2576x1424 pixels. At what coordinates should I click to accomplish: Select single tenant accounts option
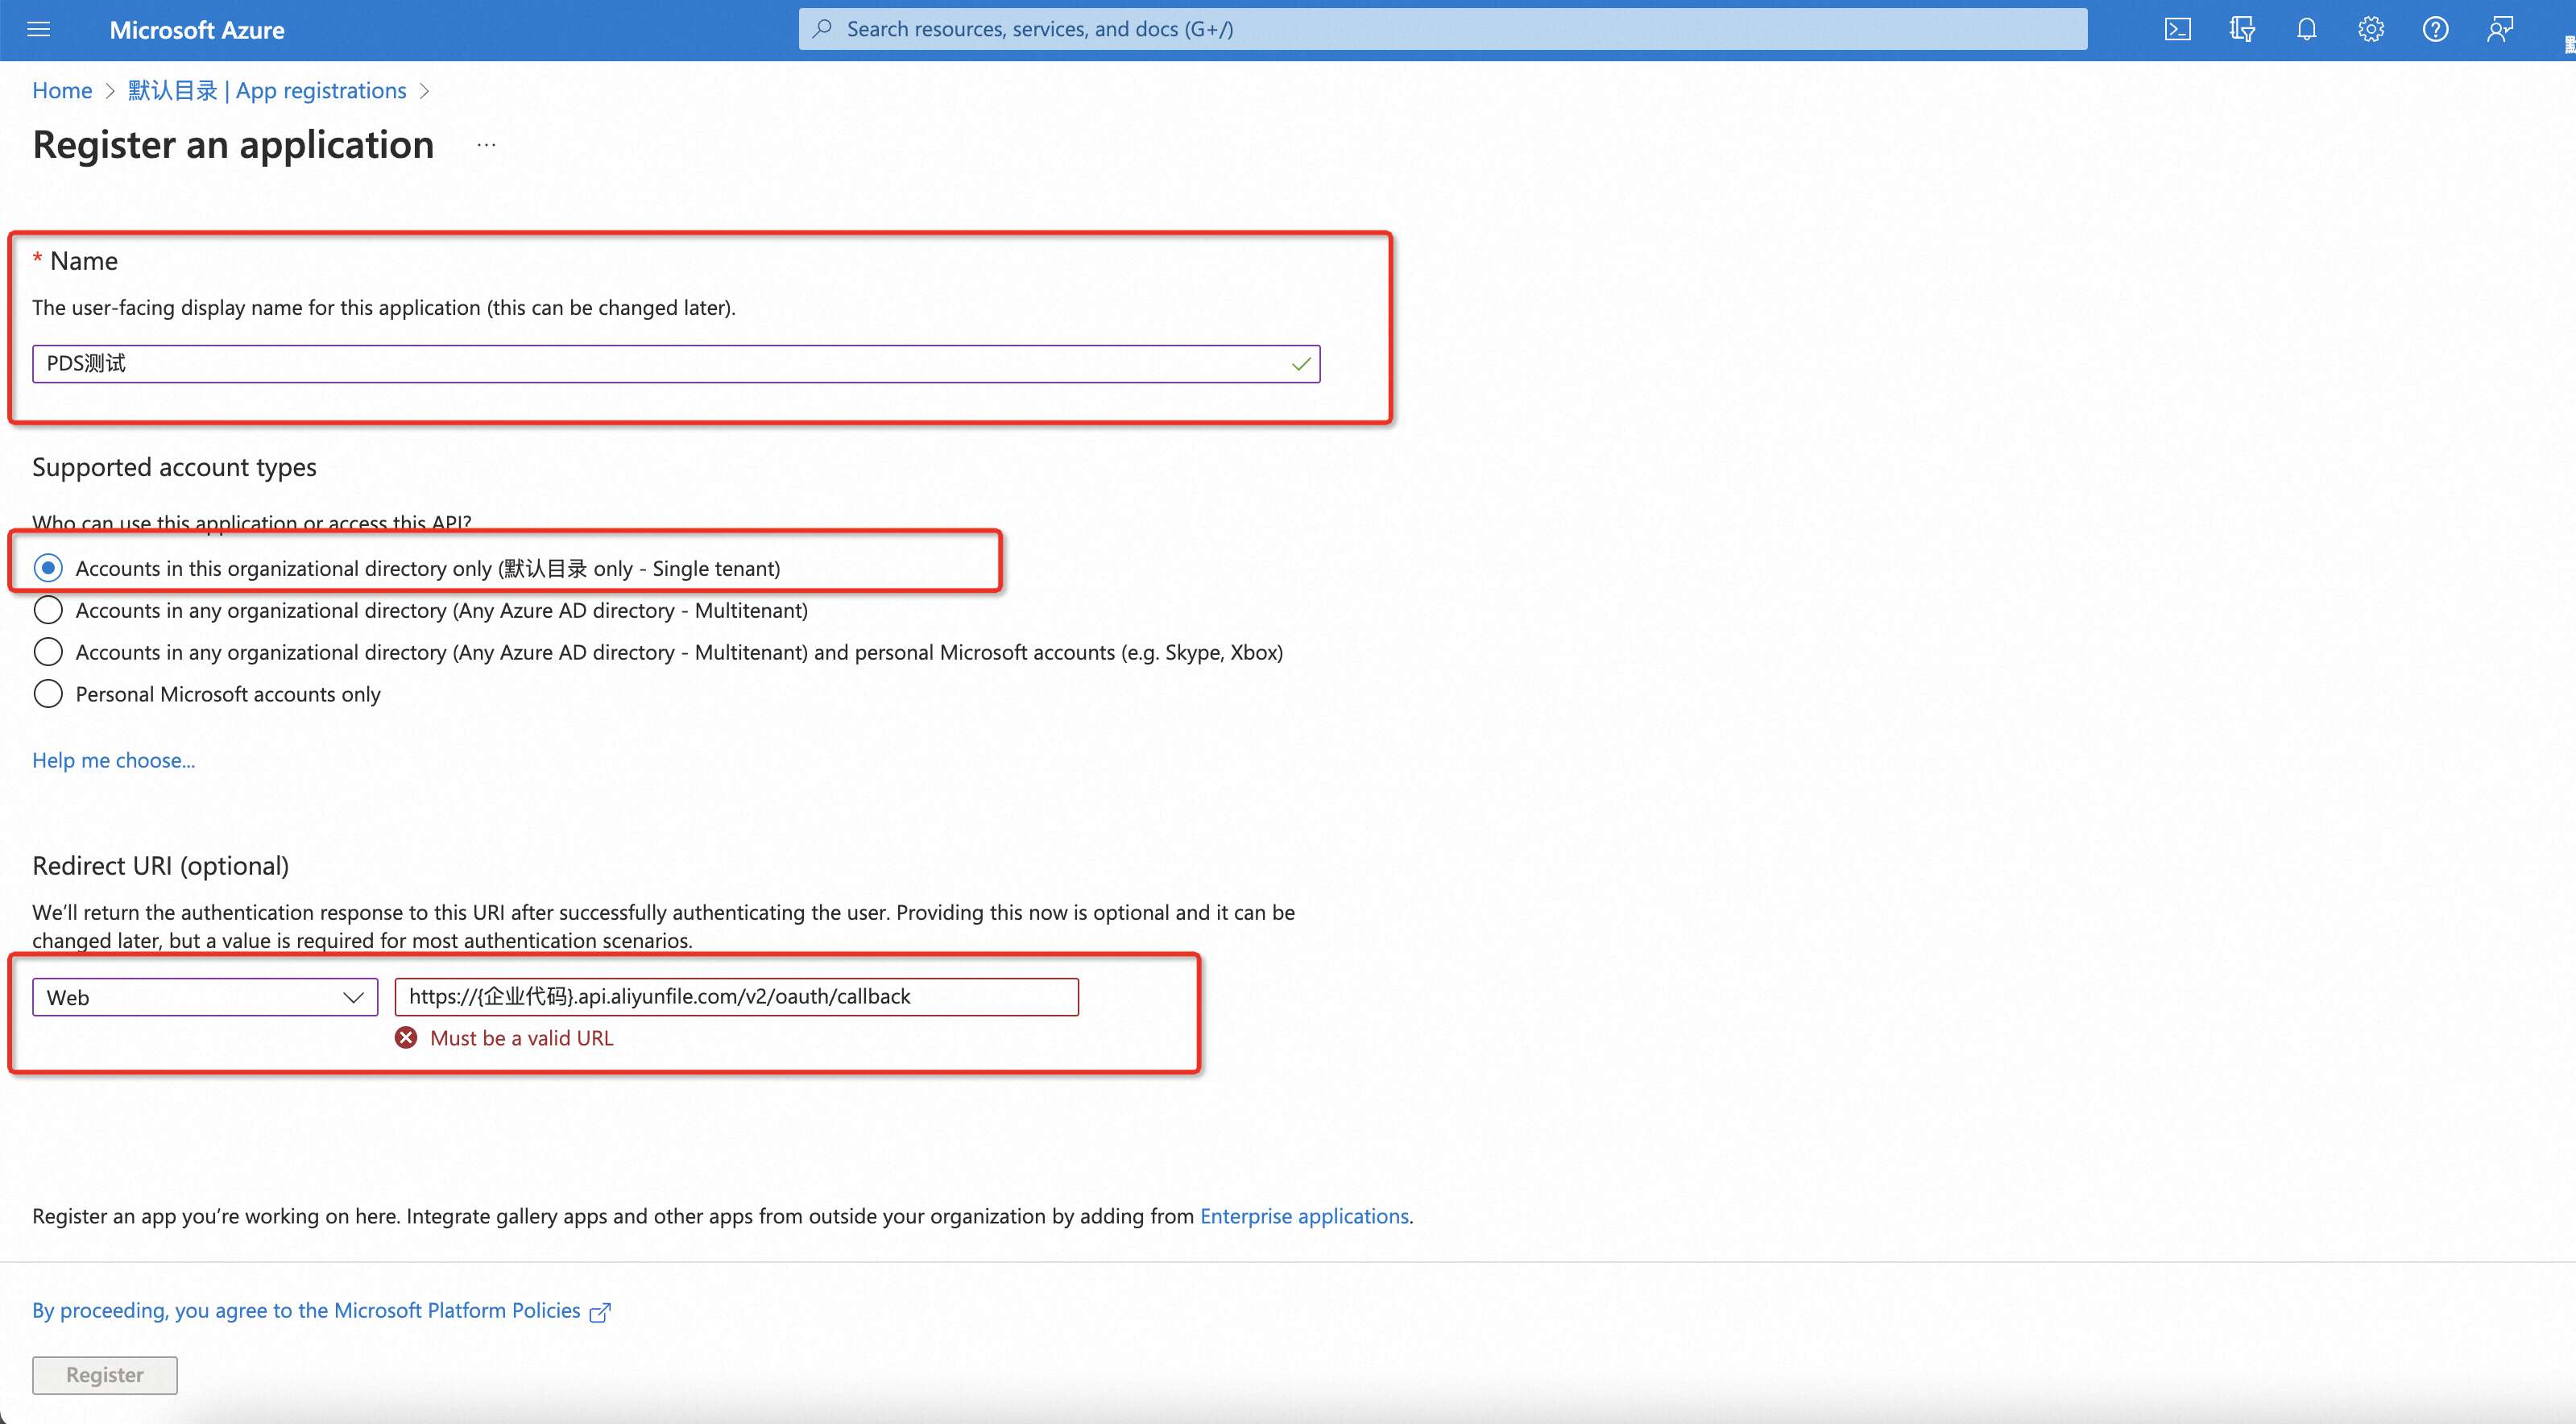[48, 568]
